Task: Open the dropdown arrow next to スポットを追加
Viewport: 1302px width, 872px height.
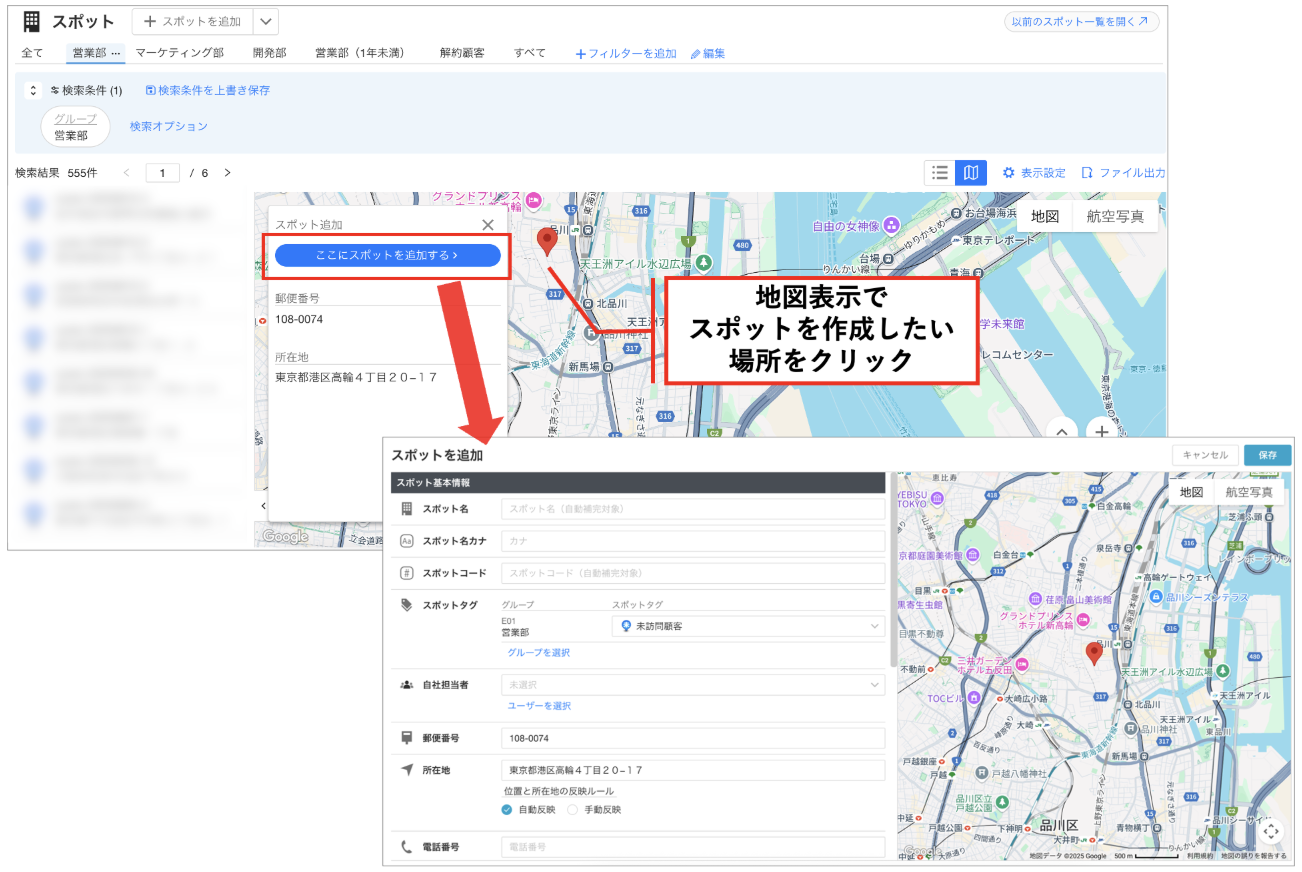Action: pyautogui.click(x=266, y=22)
